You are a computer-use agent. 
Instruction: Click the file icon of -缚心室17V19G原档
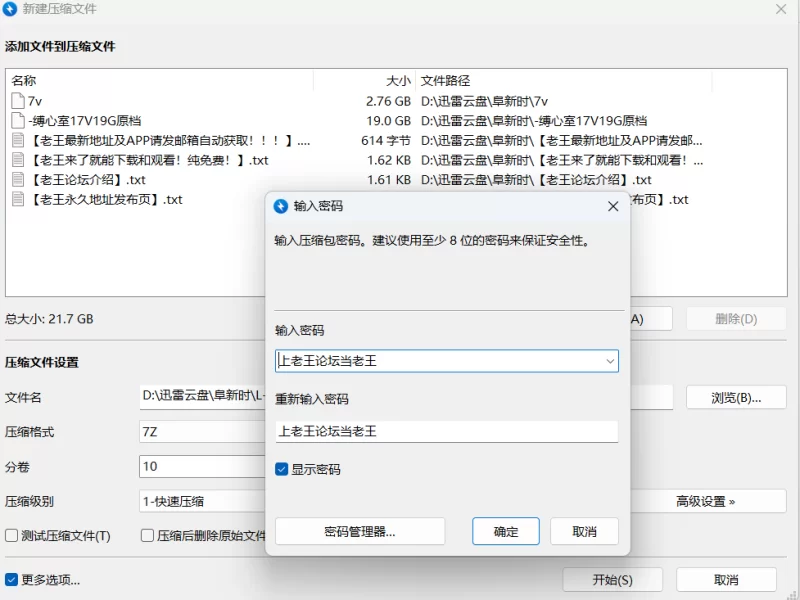point(18,120)
